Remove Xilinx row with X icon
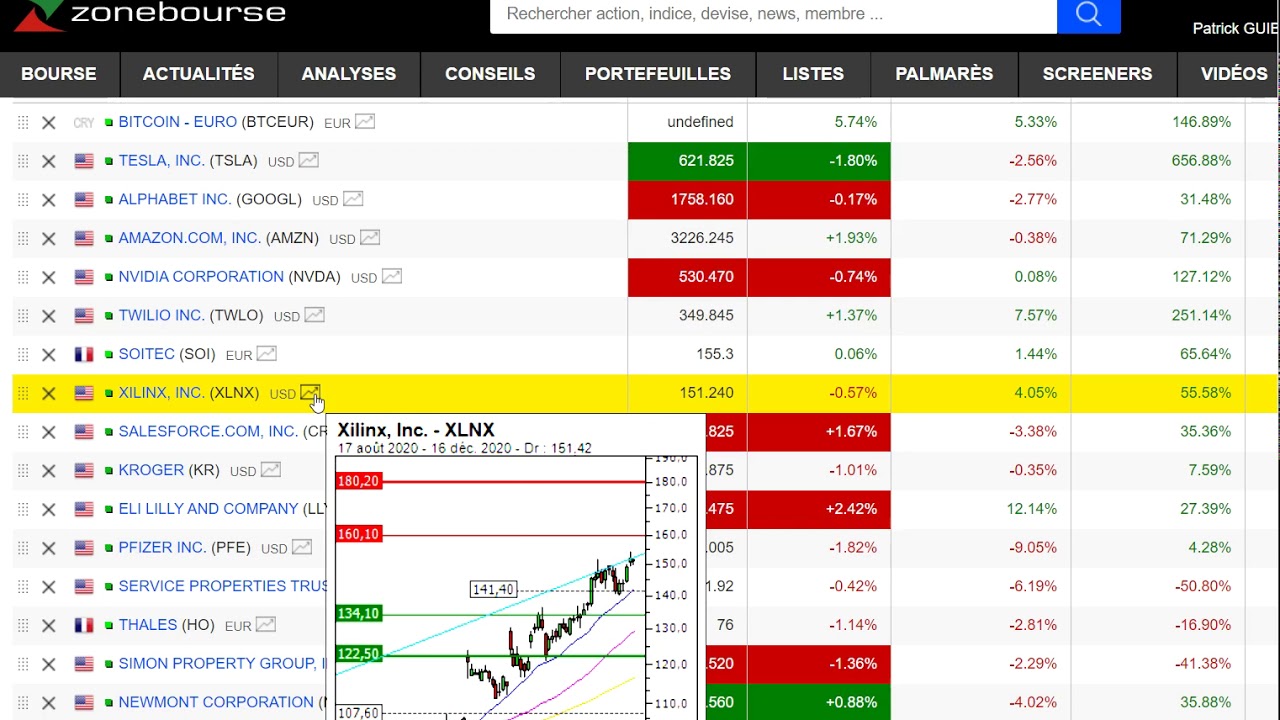Image resolution: width=1280 pixels, height=720 pixels. click(x=48, y=393)
